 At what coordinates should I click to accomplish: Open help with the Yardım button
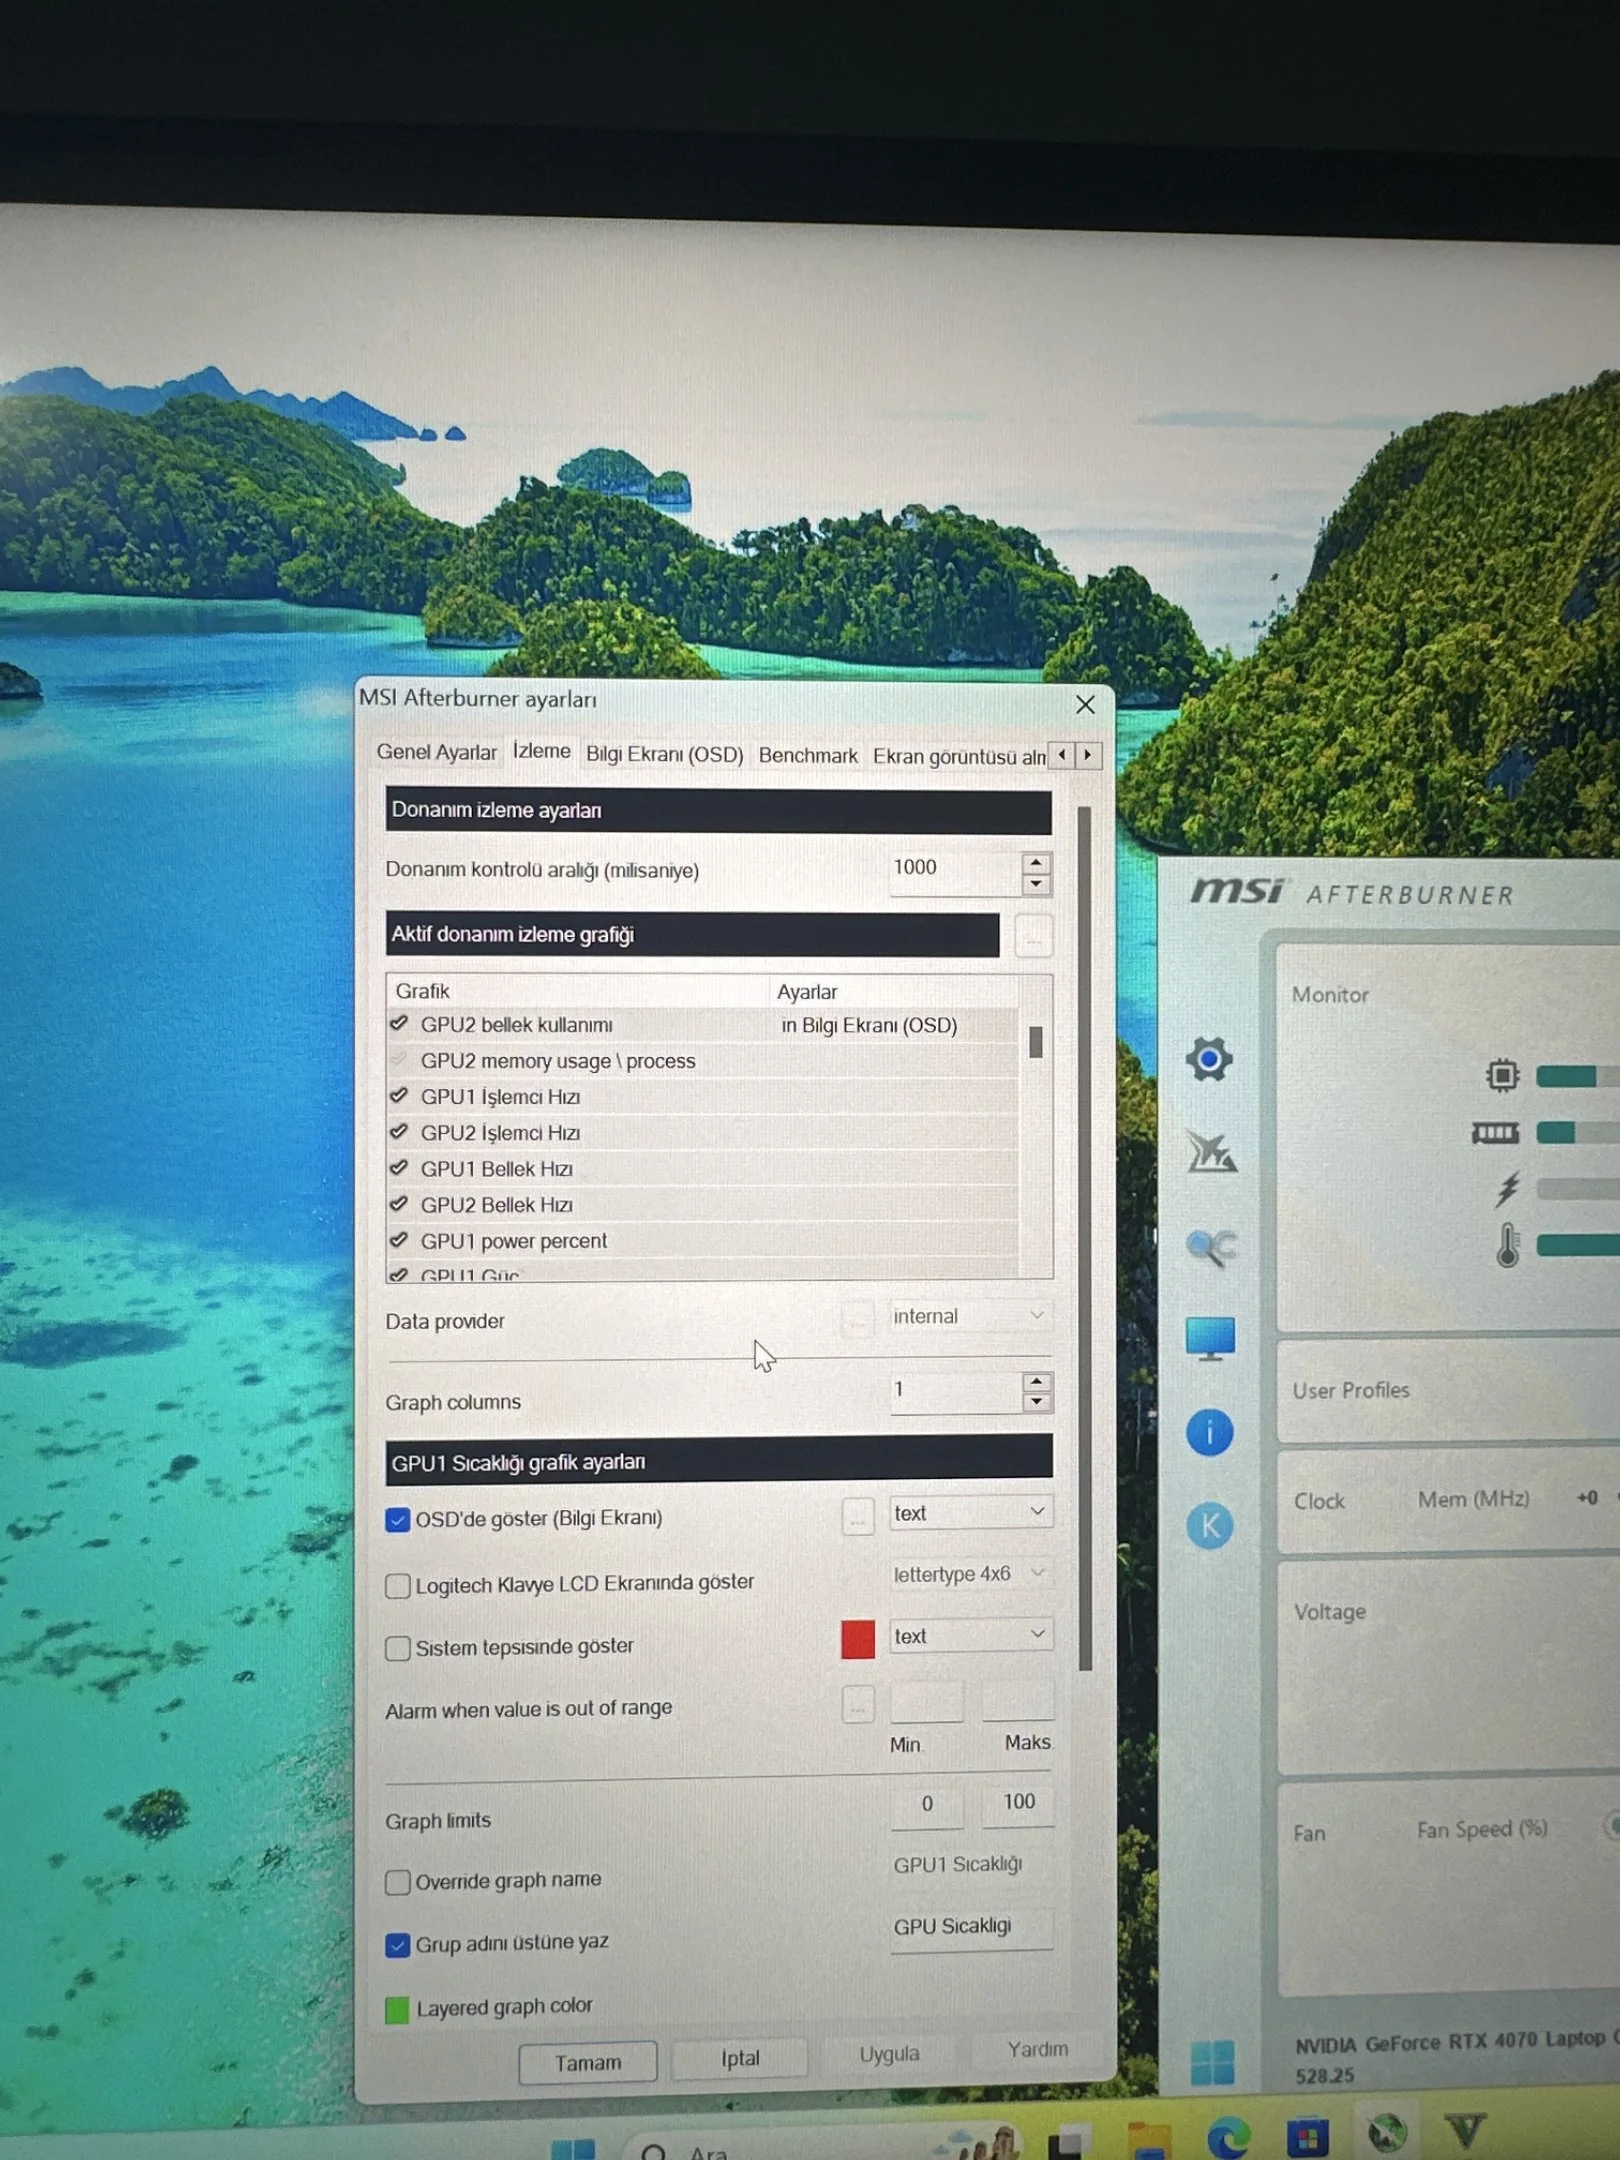click(x=1037, y=2050)
